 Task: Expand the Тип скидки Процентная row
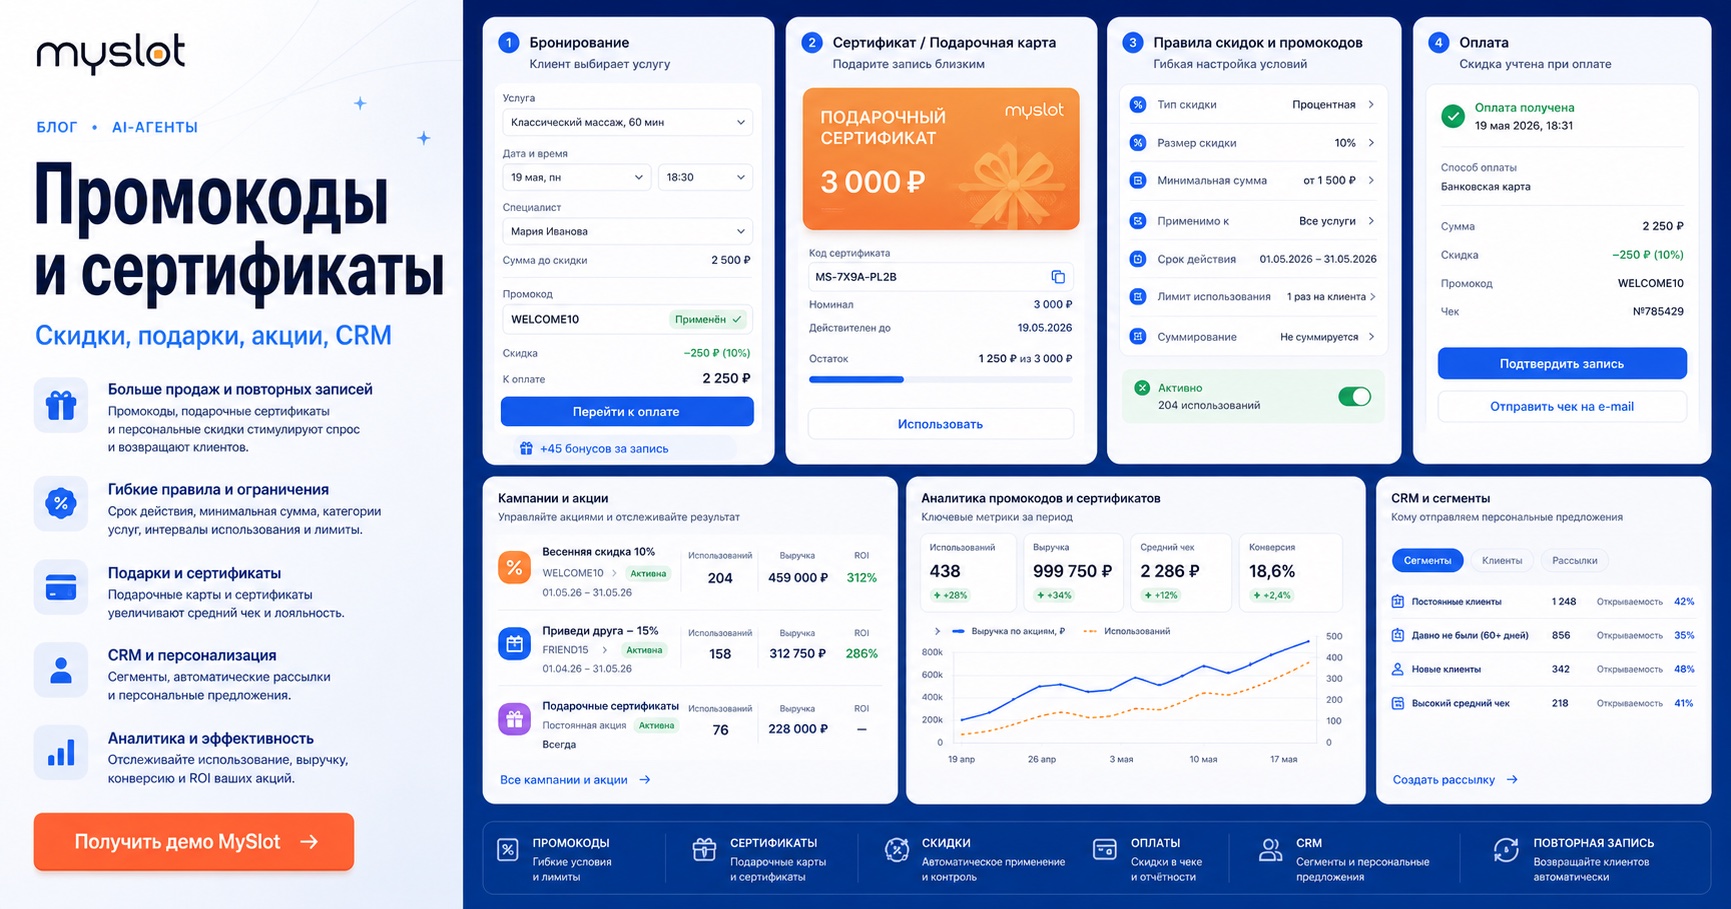point(1252,105)
